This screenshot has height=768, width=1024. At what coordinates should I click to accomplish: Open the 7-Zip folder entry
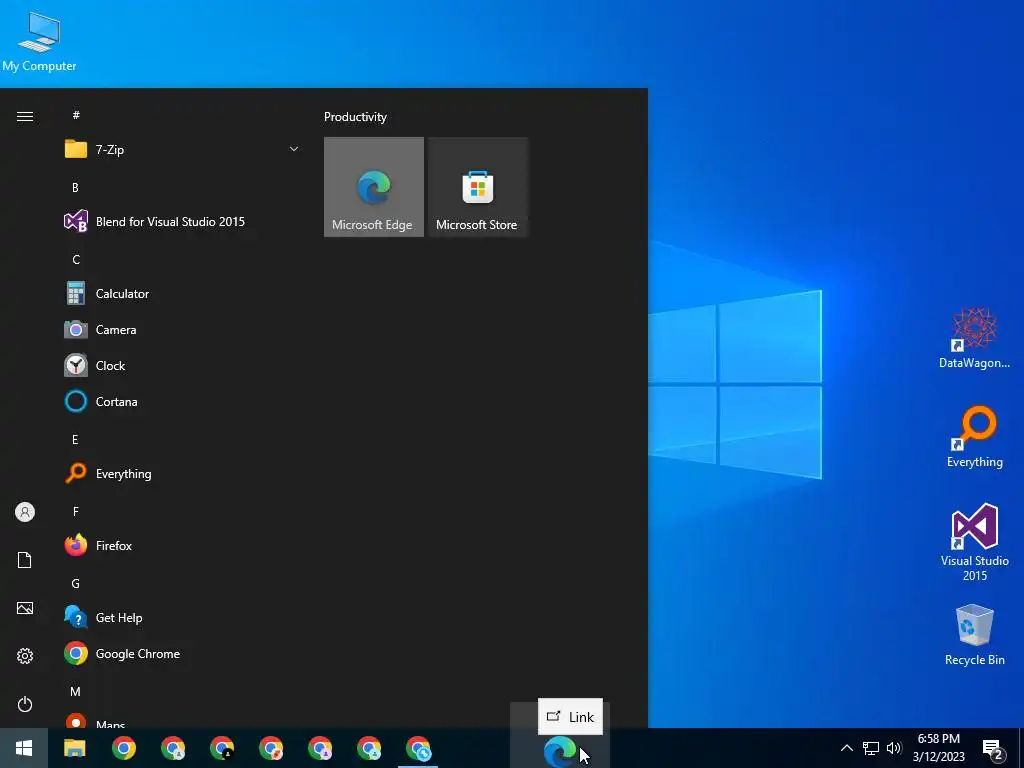(x=182, y=150)
